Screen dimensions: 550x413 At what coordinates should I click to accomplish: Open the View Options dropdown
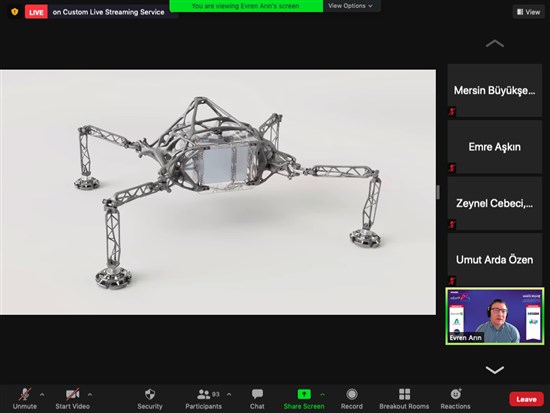pos(350,6)
